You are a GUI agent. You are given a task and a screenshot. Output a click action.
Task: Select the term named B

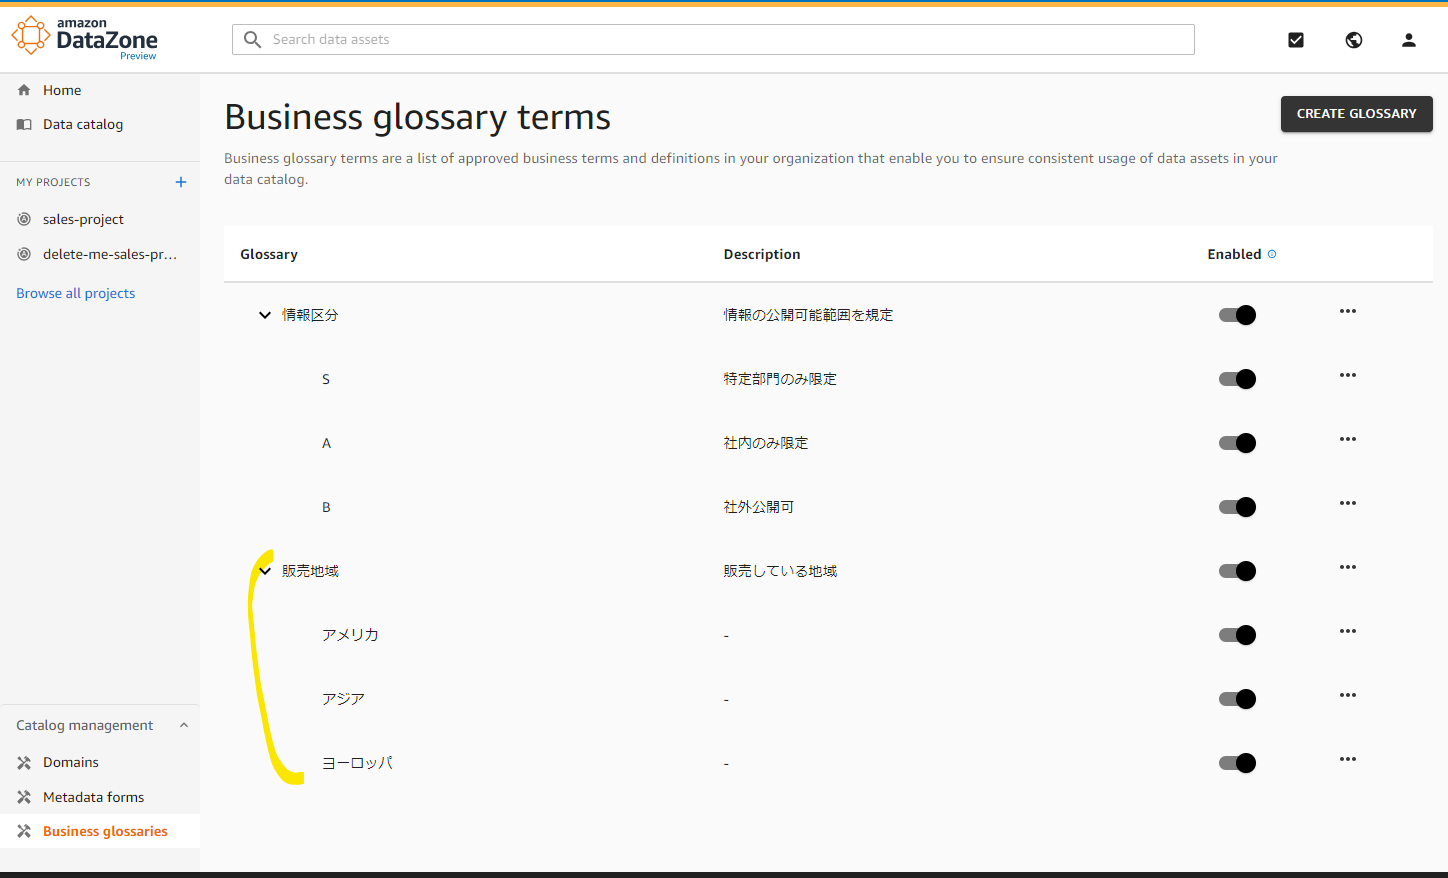(x=326, y=507)
